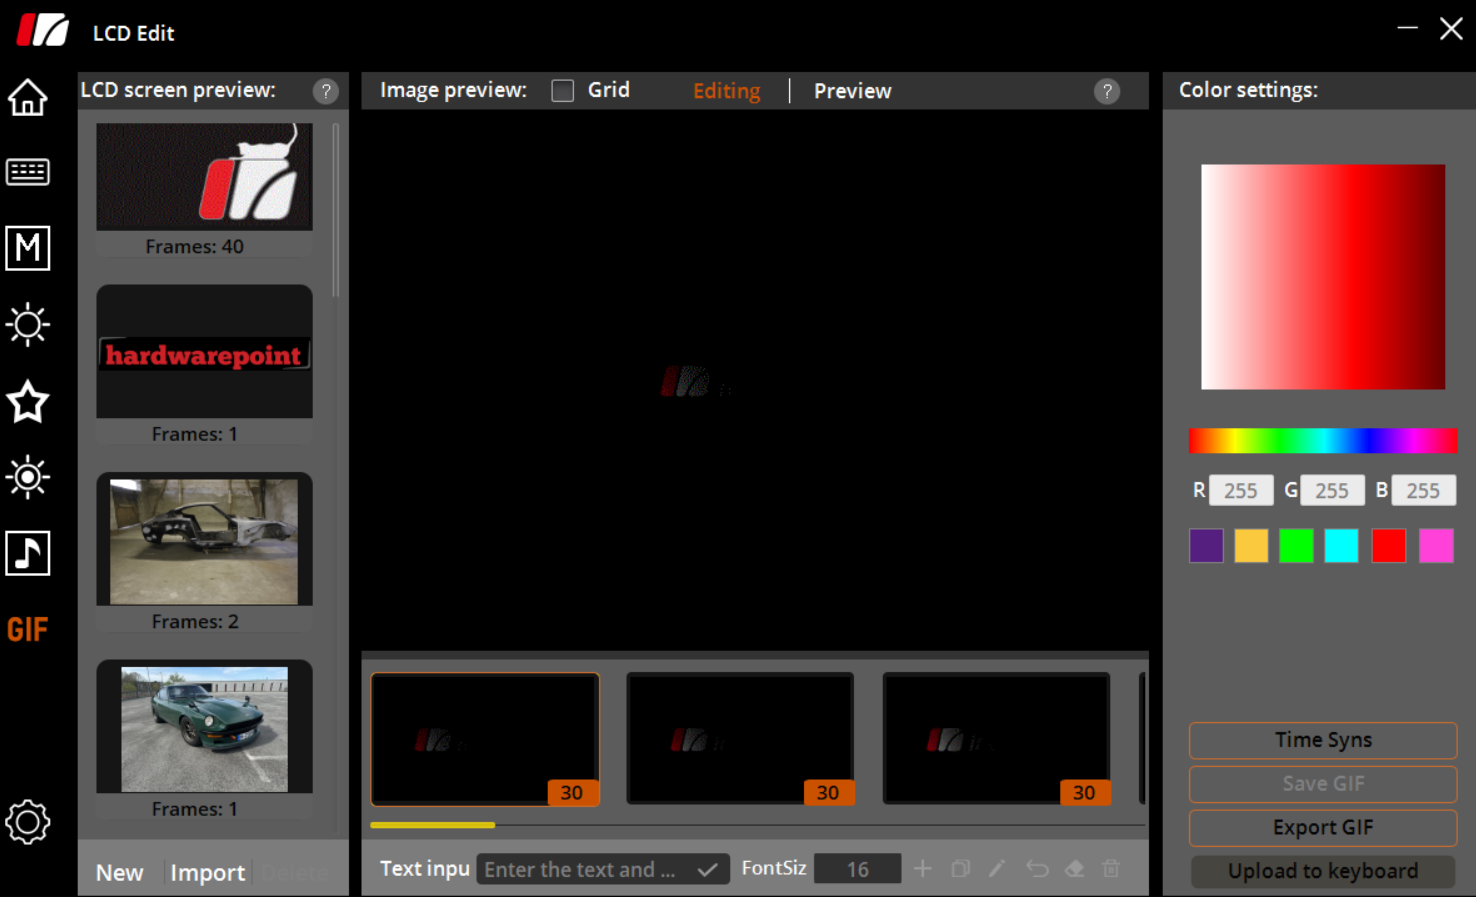Select the hardwarepoint GIF thumbnail

tap(204, 351)
